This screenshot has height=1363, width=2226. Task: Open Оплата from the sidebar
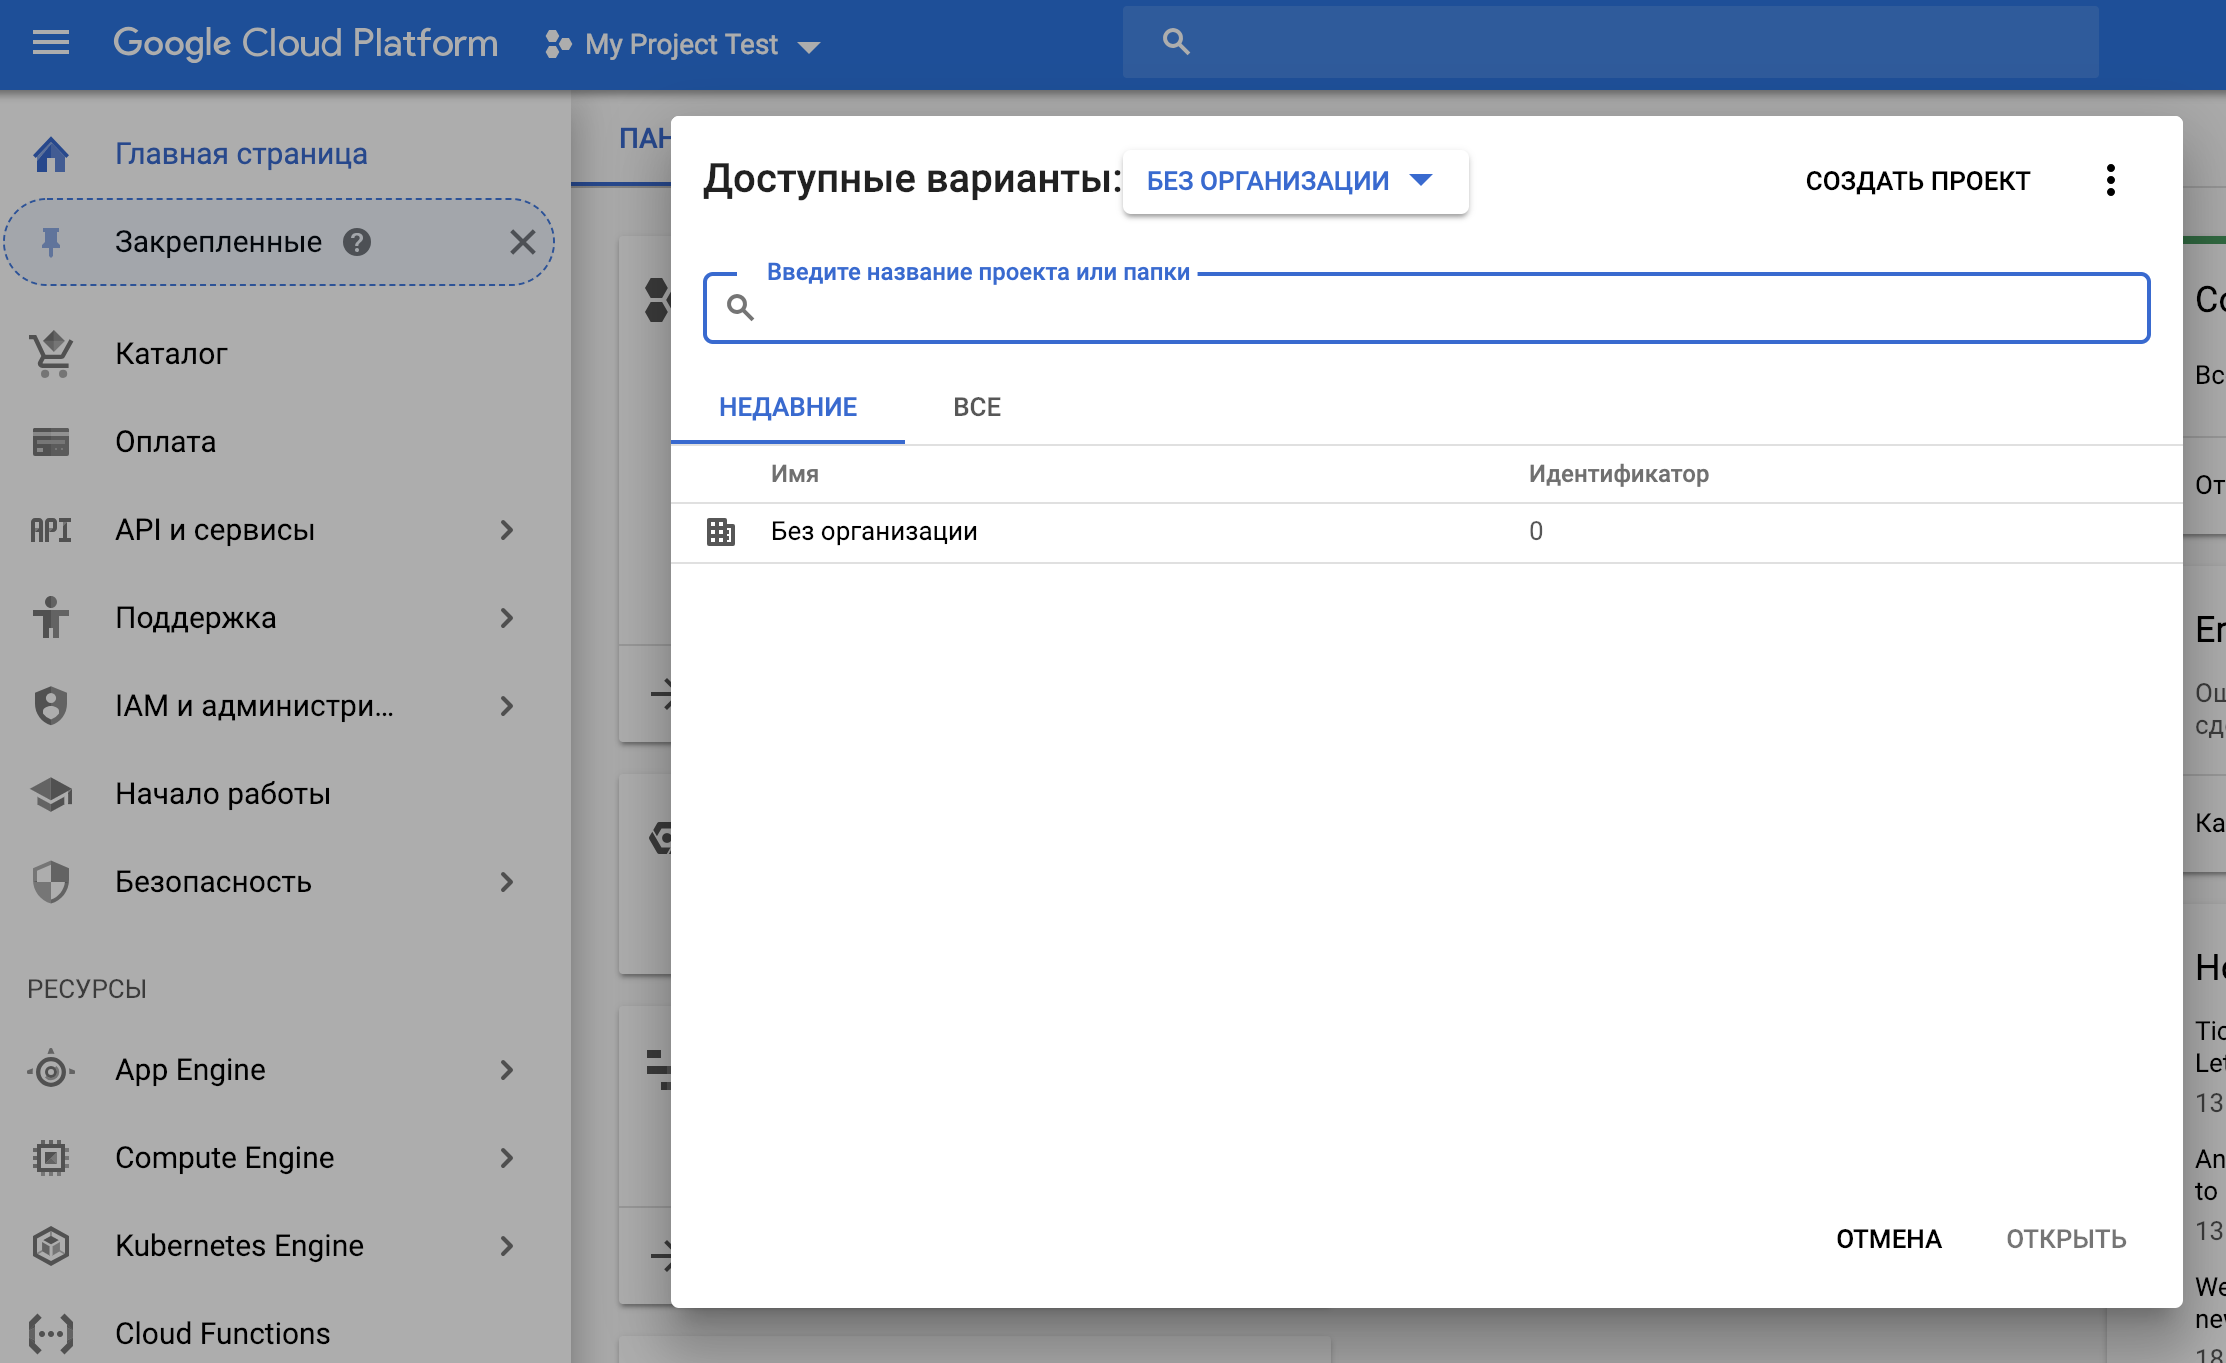(166, 441)
